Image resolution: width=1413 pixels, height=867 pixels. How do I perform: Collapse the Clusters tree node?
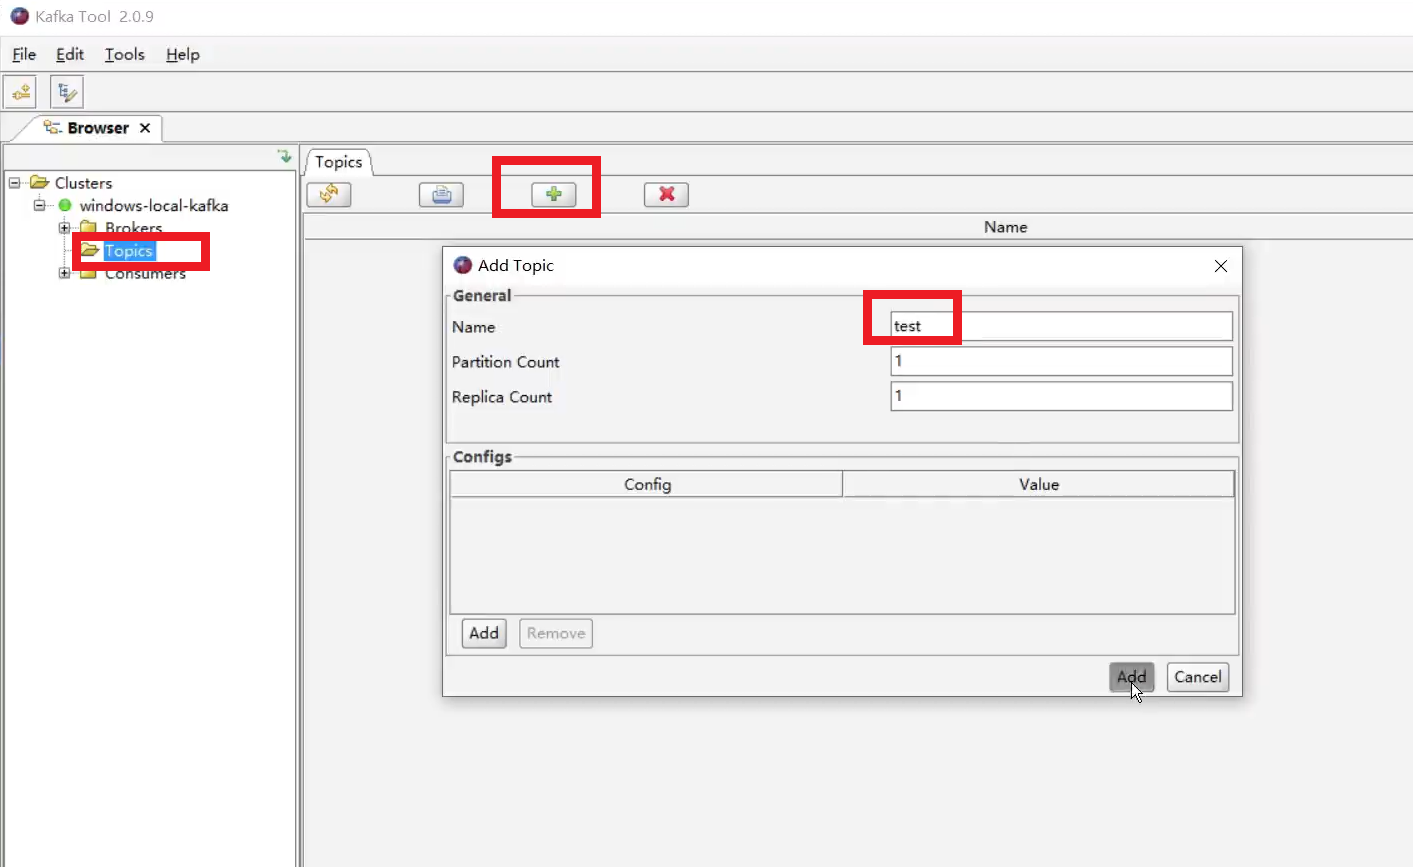coord(14,183)
